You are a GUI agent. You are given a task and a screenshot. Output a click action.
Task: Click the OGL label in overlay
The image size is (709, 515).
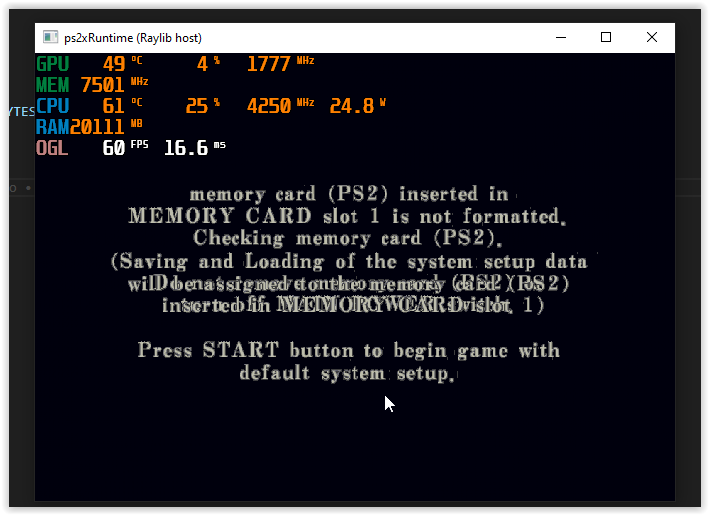pos(52,148)
